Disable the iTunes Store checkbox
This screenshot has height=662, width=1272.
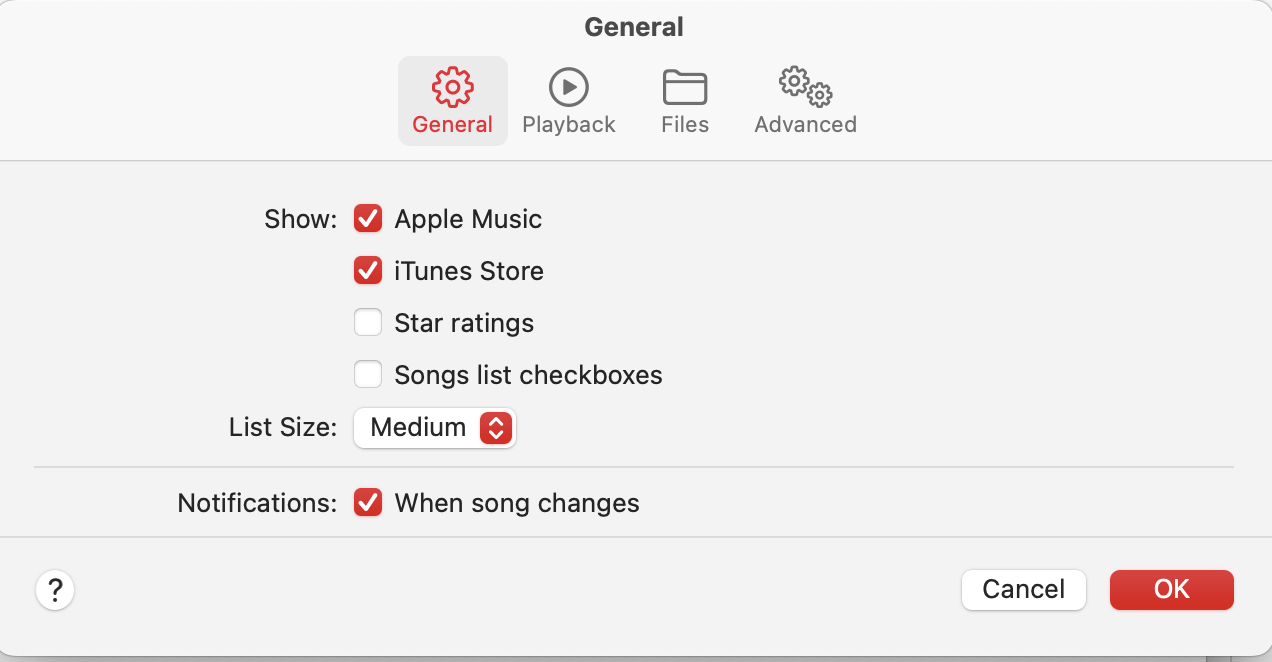(x=368, y=271)
